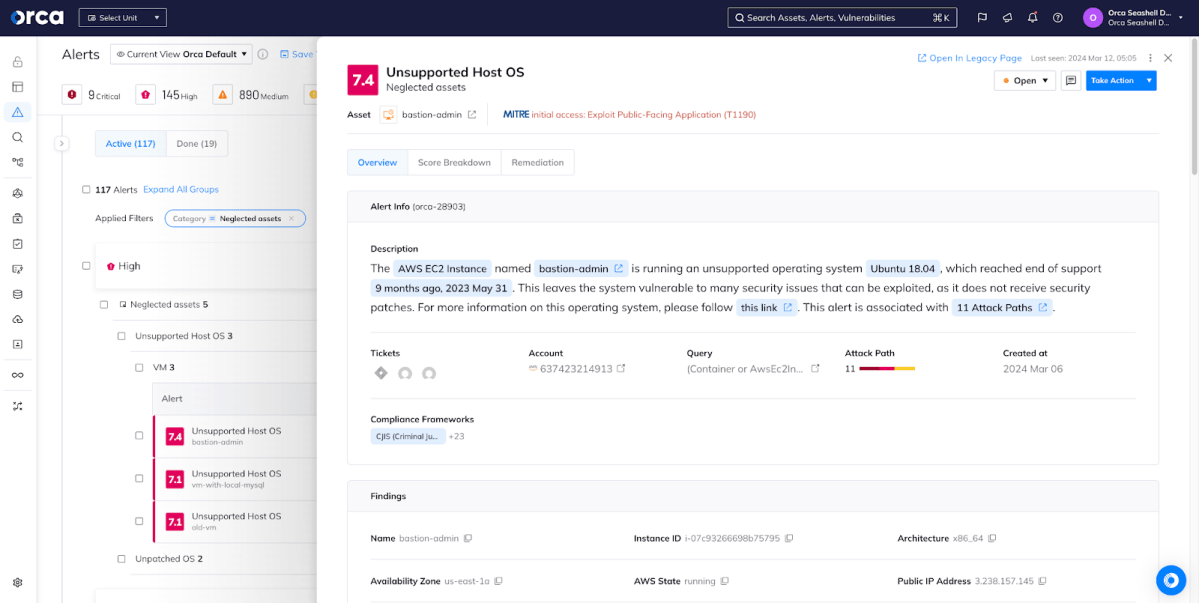The image size is (1199, 603).
Task: Click the Search Assets, Alerts, Vulnerabilities field
Action: (841, 17)
